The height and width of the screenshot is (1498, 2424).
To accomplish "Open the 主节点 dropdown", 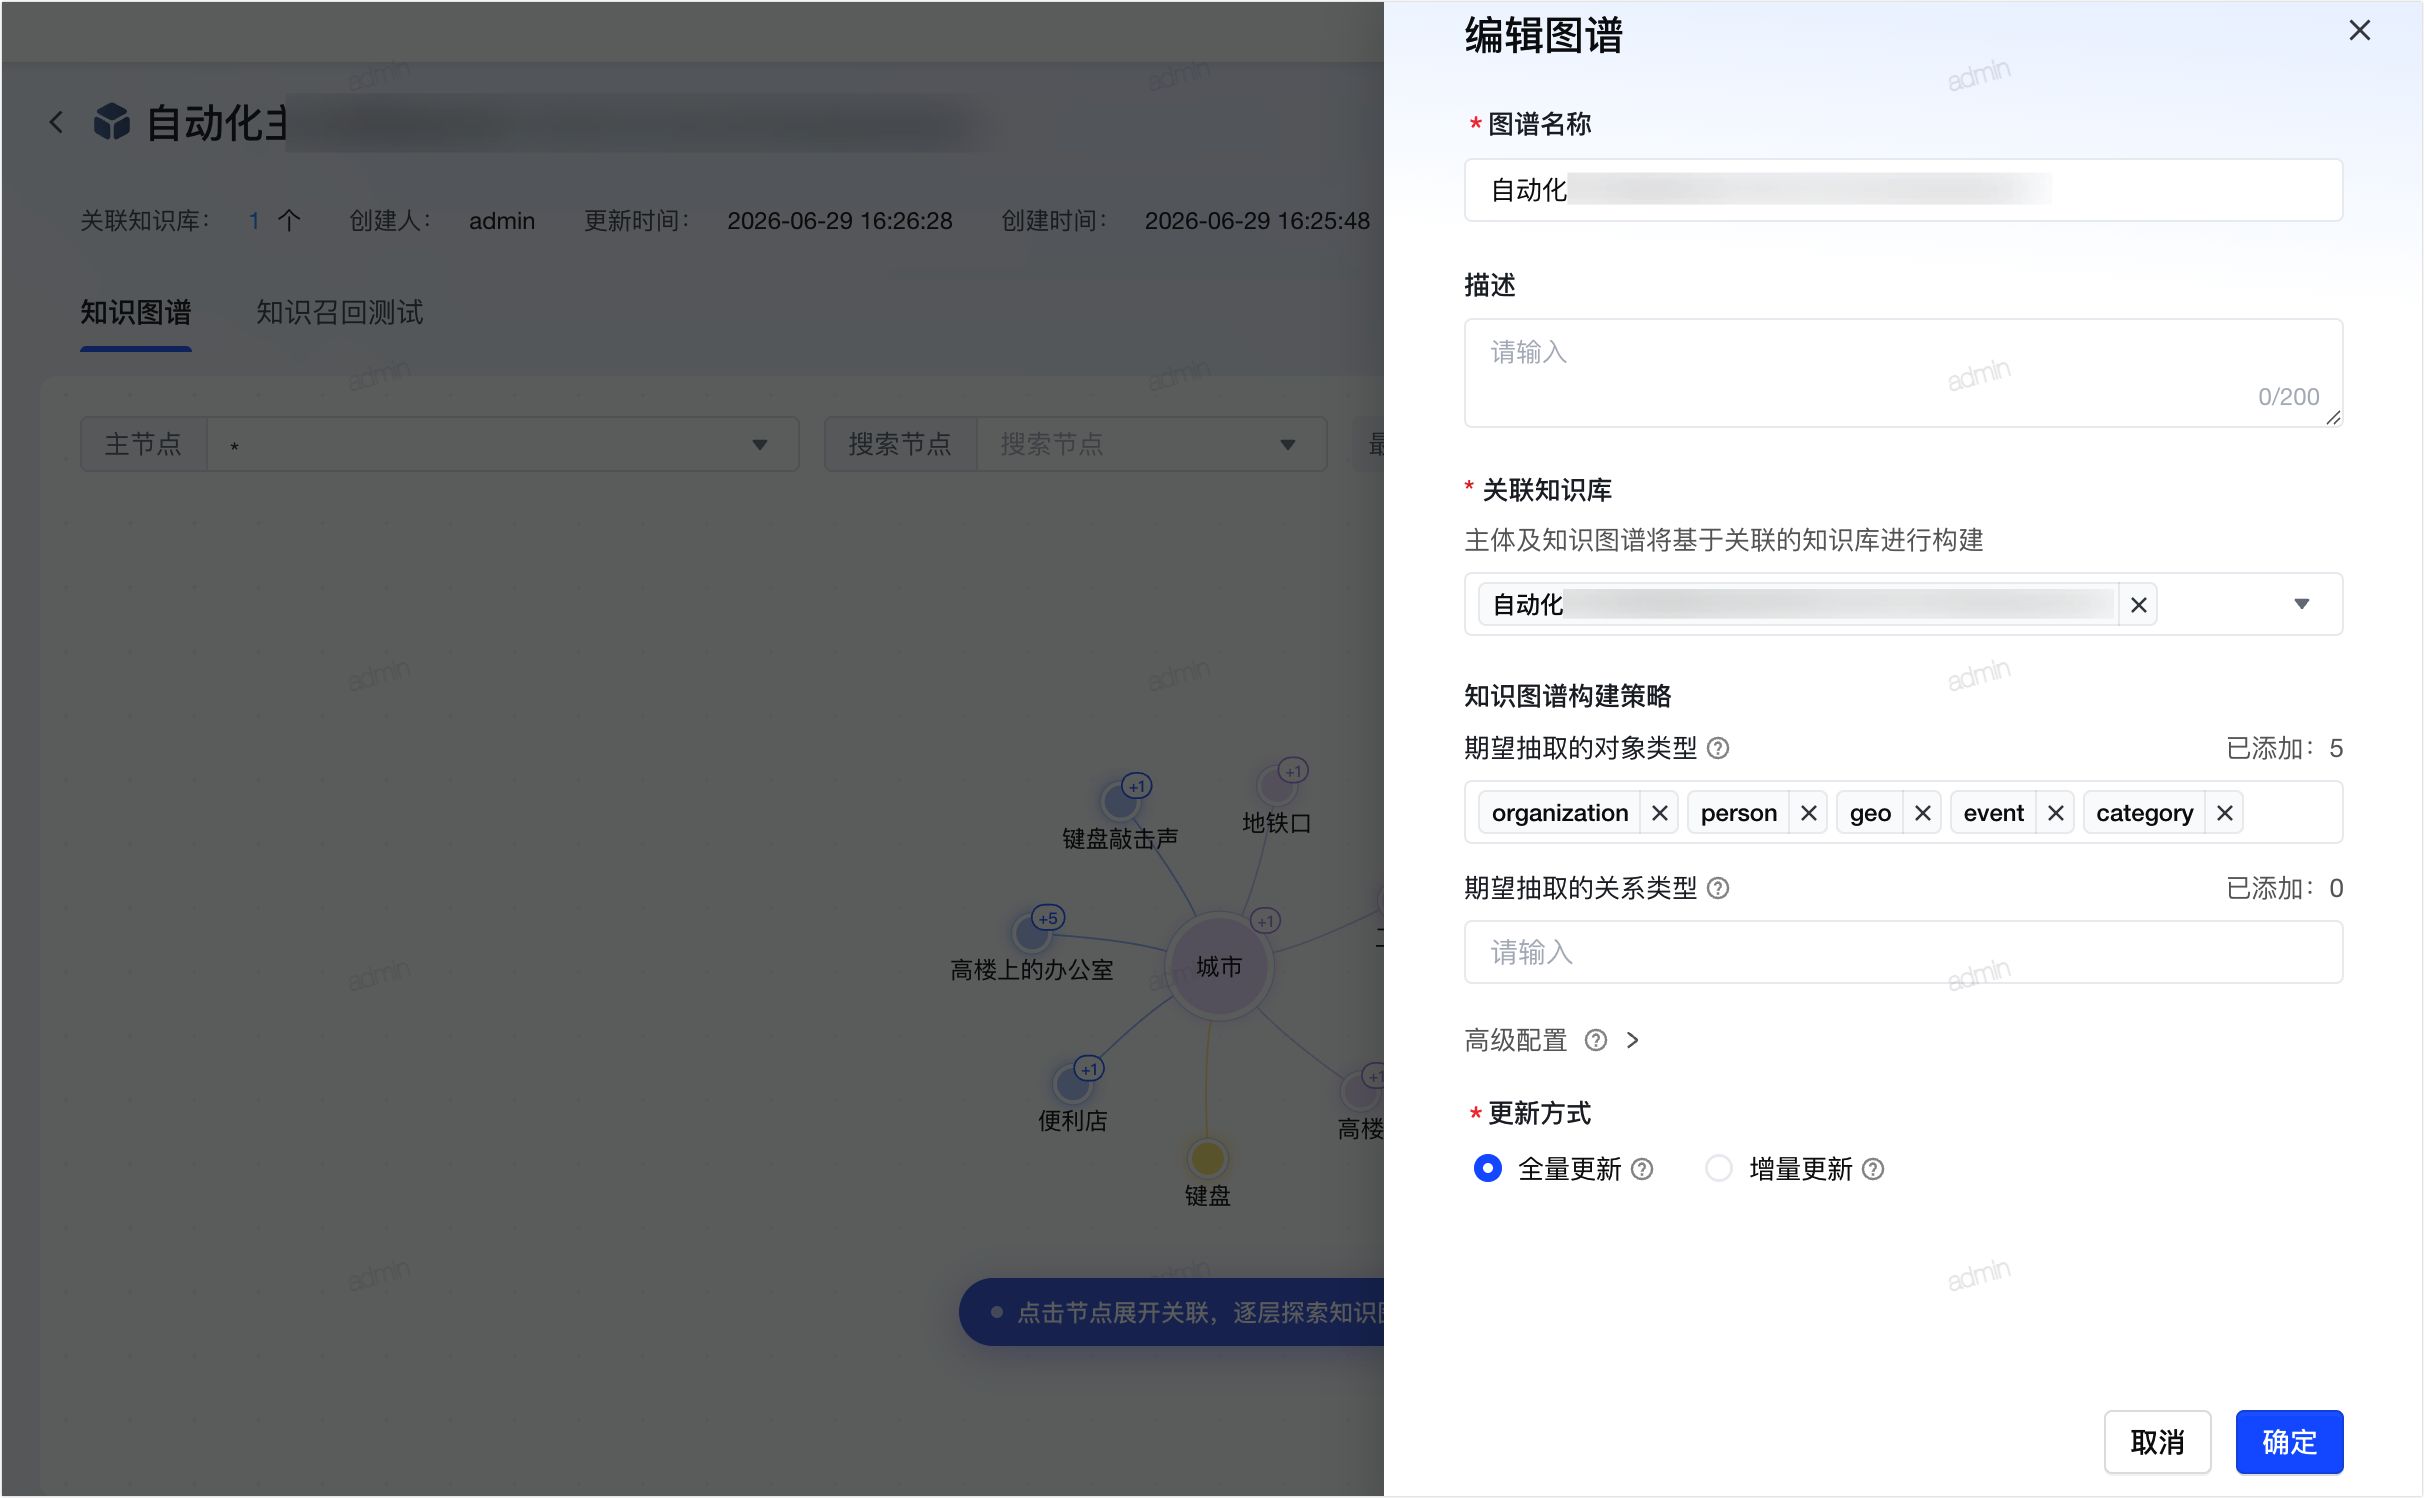I will pyautogui.click(x=503, y=444).
